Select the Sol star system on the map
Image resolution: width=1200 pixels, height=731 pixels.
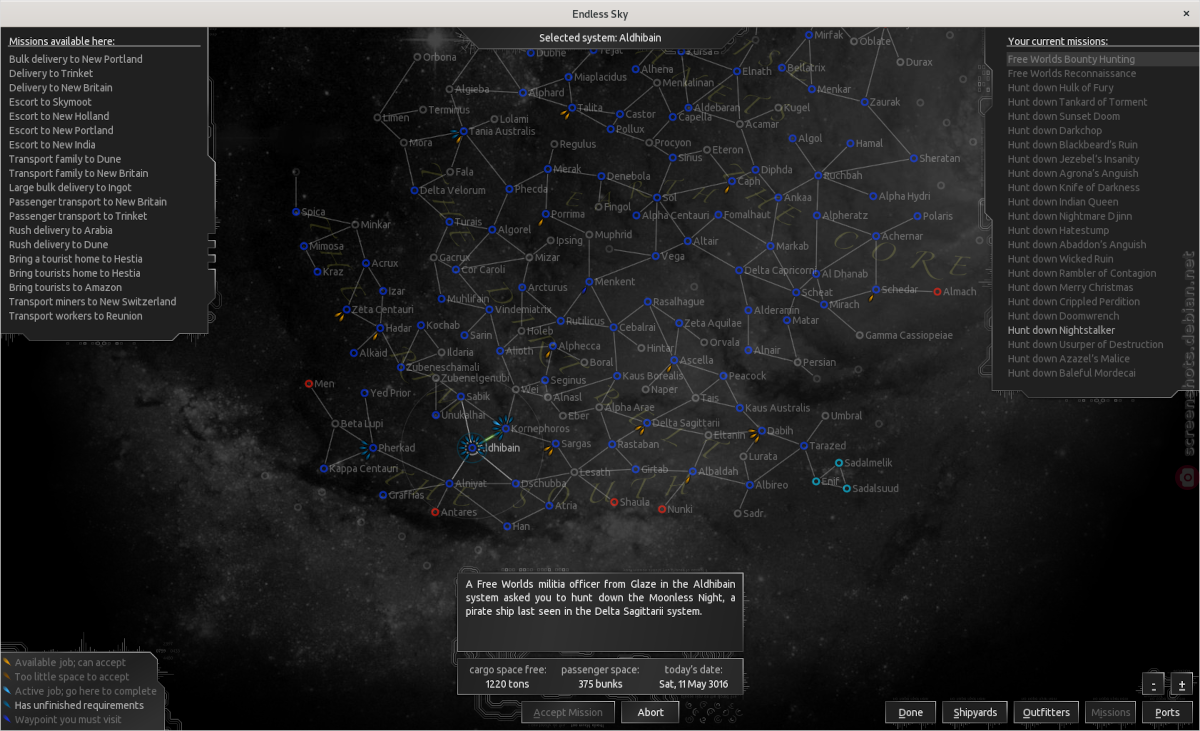(x=657, y=198)
